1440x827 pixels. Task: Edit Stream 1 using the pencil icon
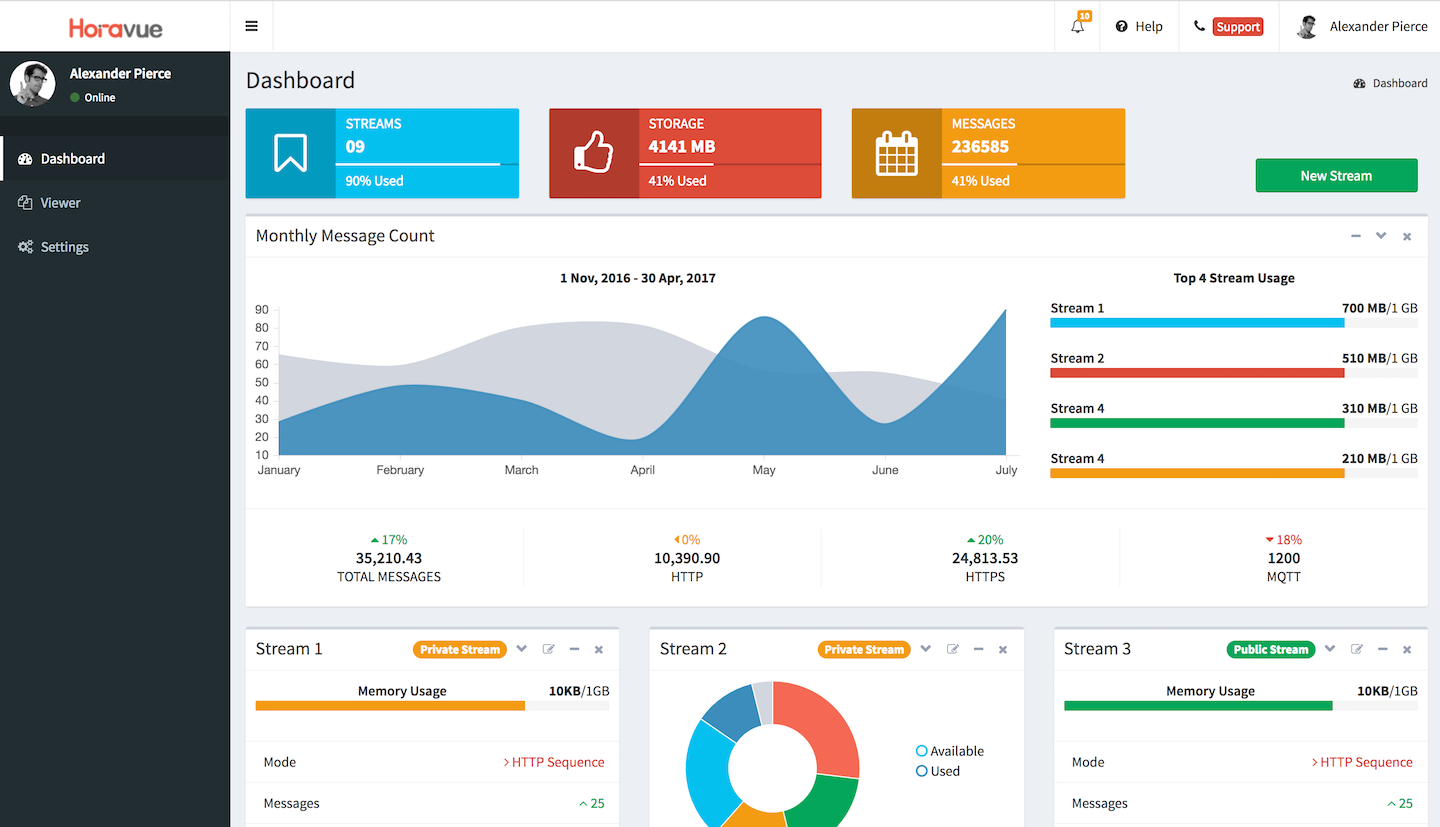click(548, 648)
